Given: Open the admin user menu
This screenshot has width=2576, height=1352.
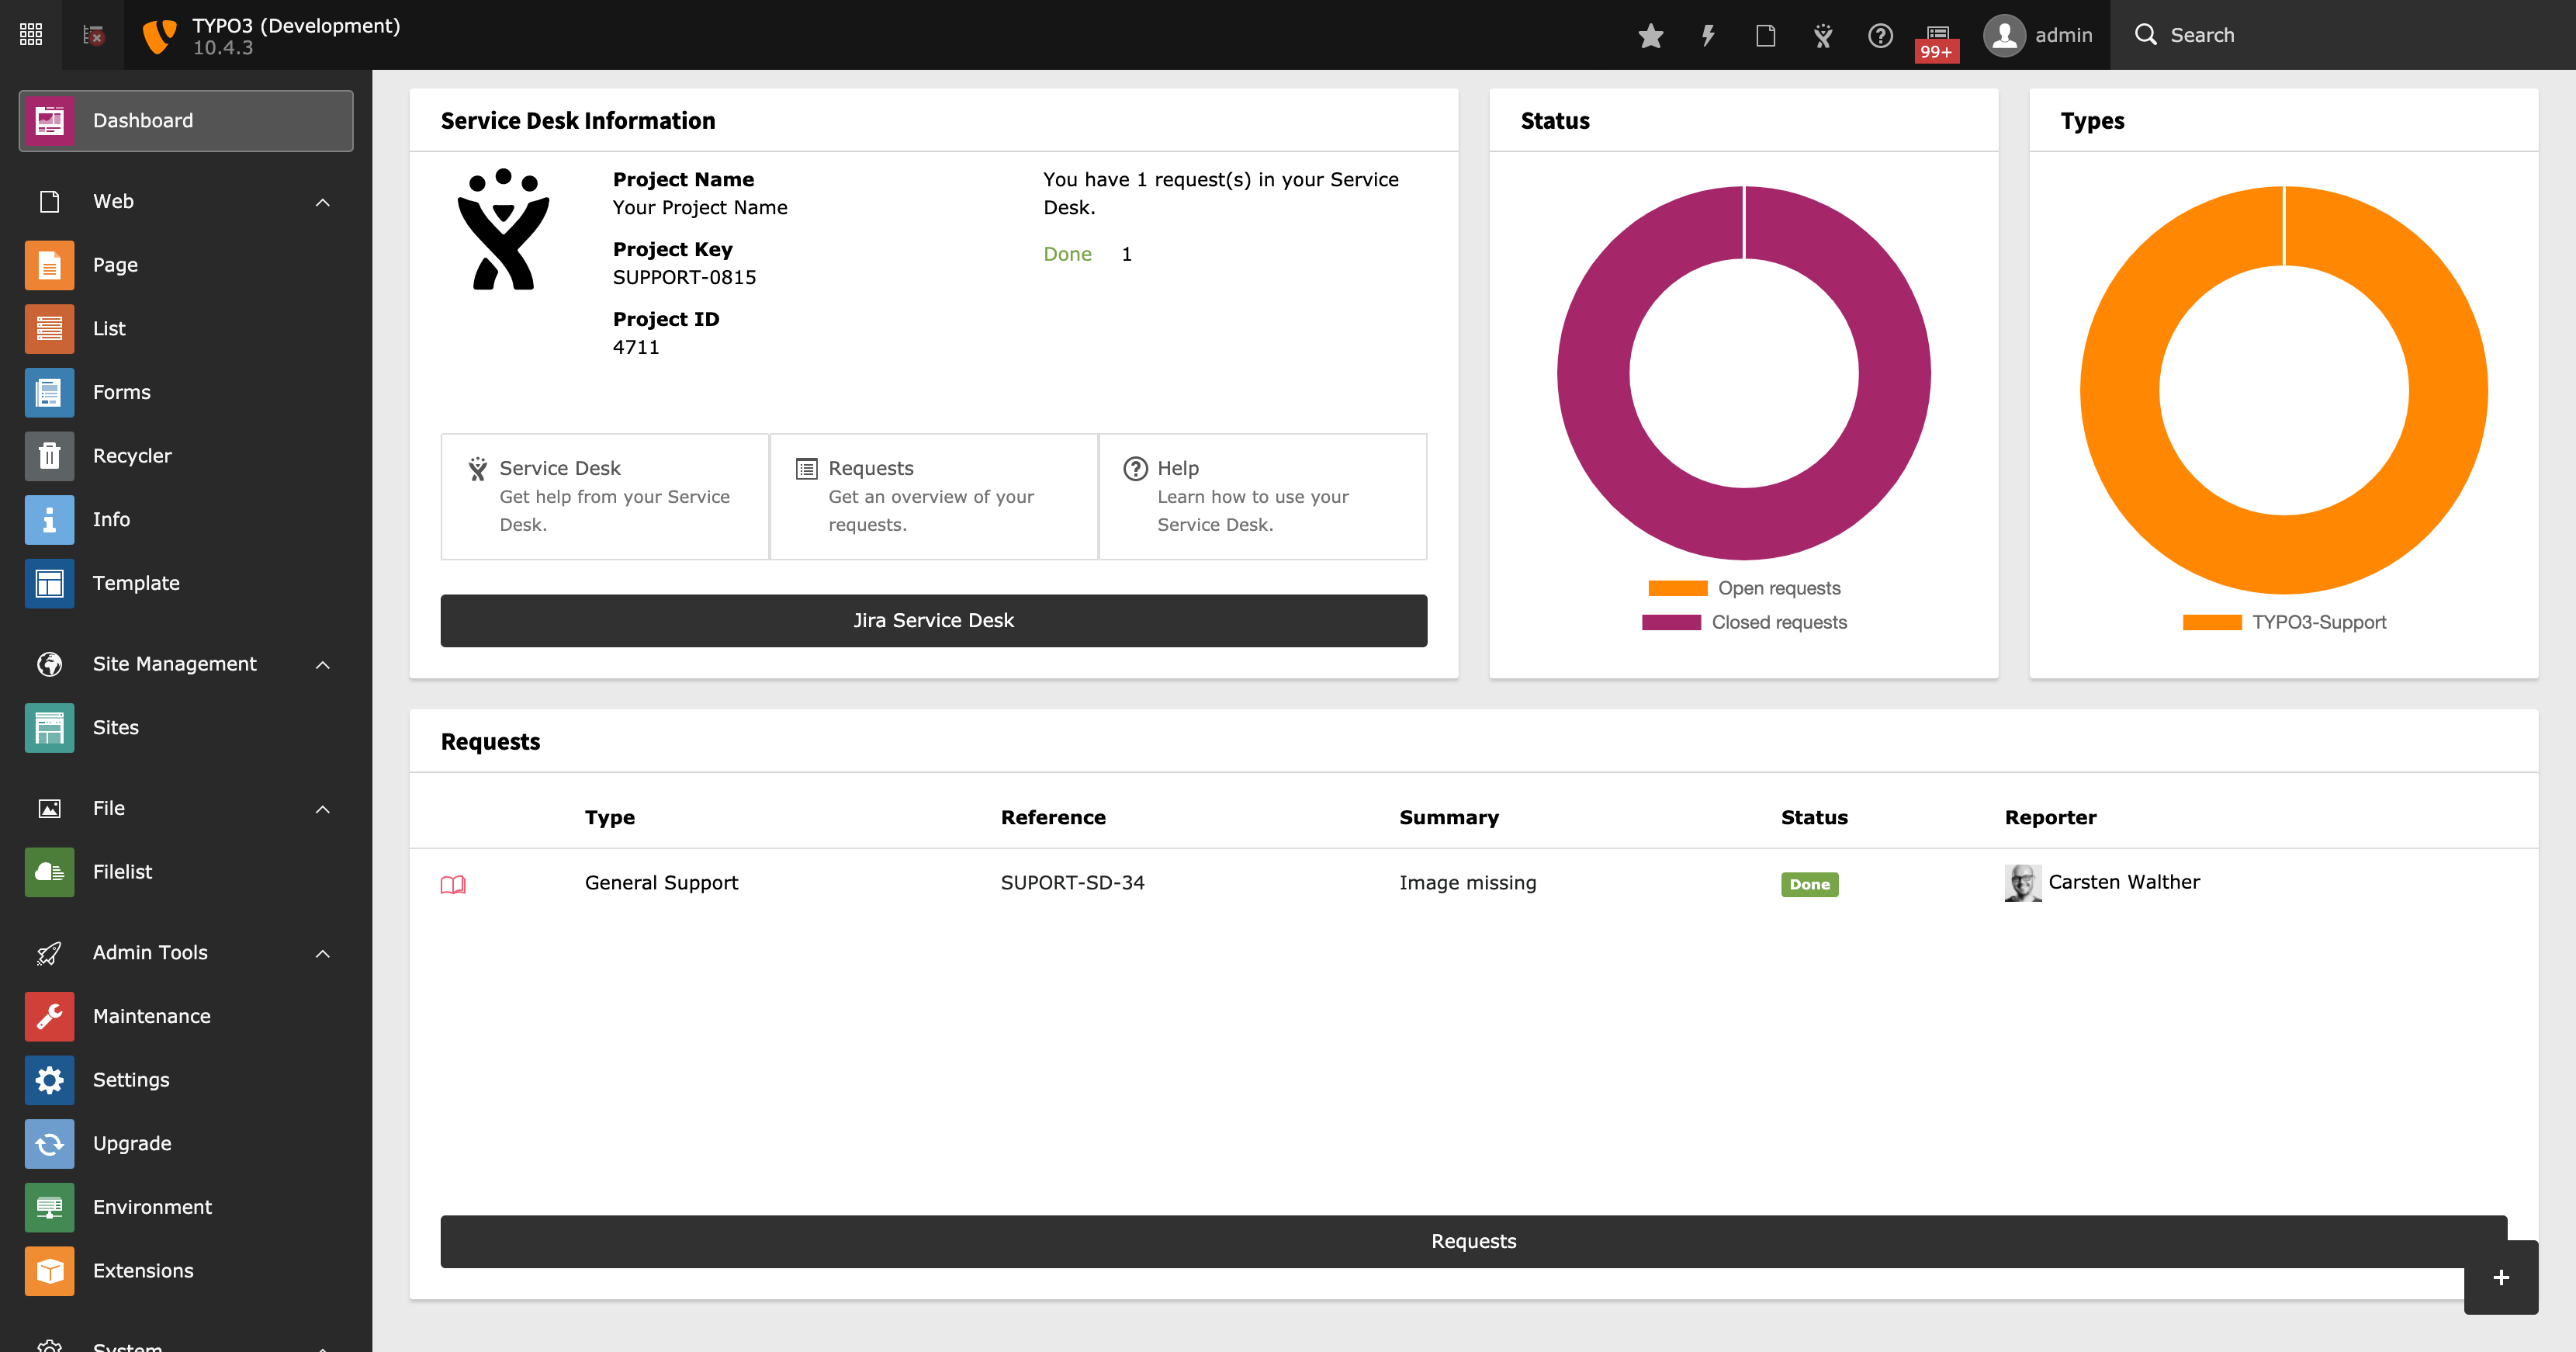Looking at the screenshot, I should coord(2038,35).
